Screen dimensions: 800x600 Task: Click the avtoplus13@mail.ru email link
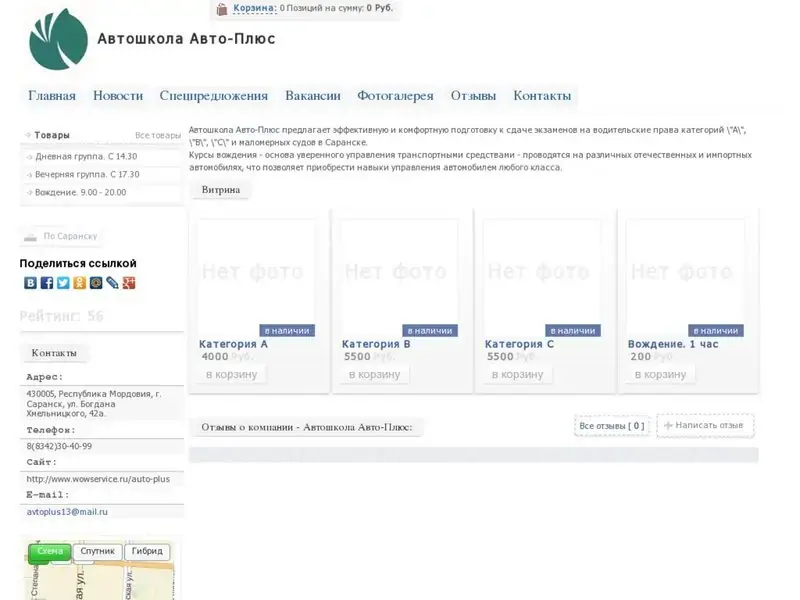pyautogui.click(x=67, y=511)
